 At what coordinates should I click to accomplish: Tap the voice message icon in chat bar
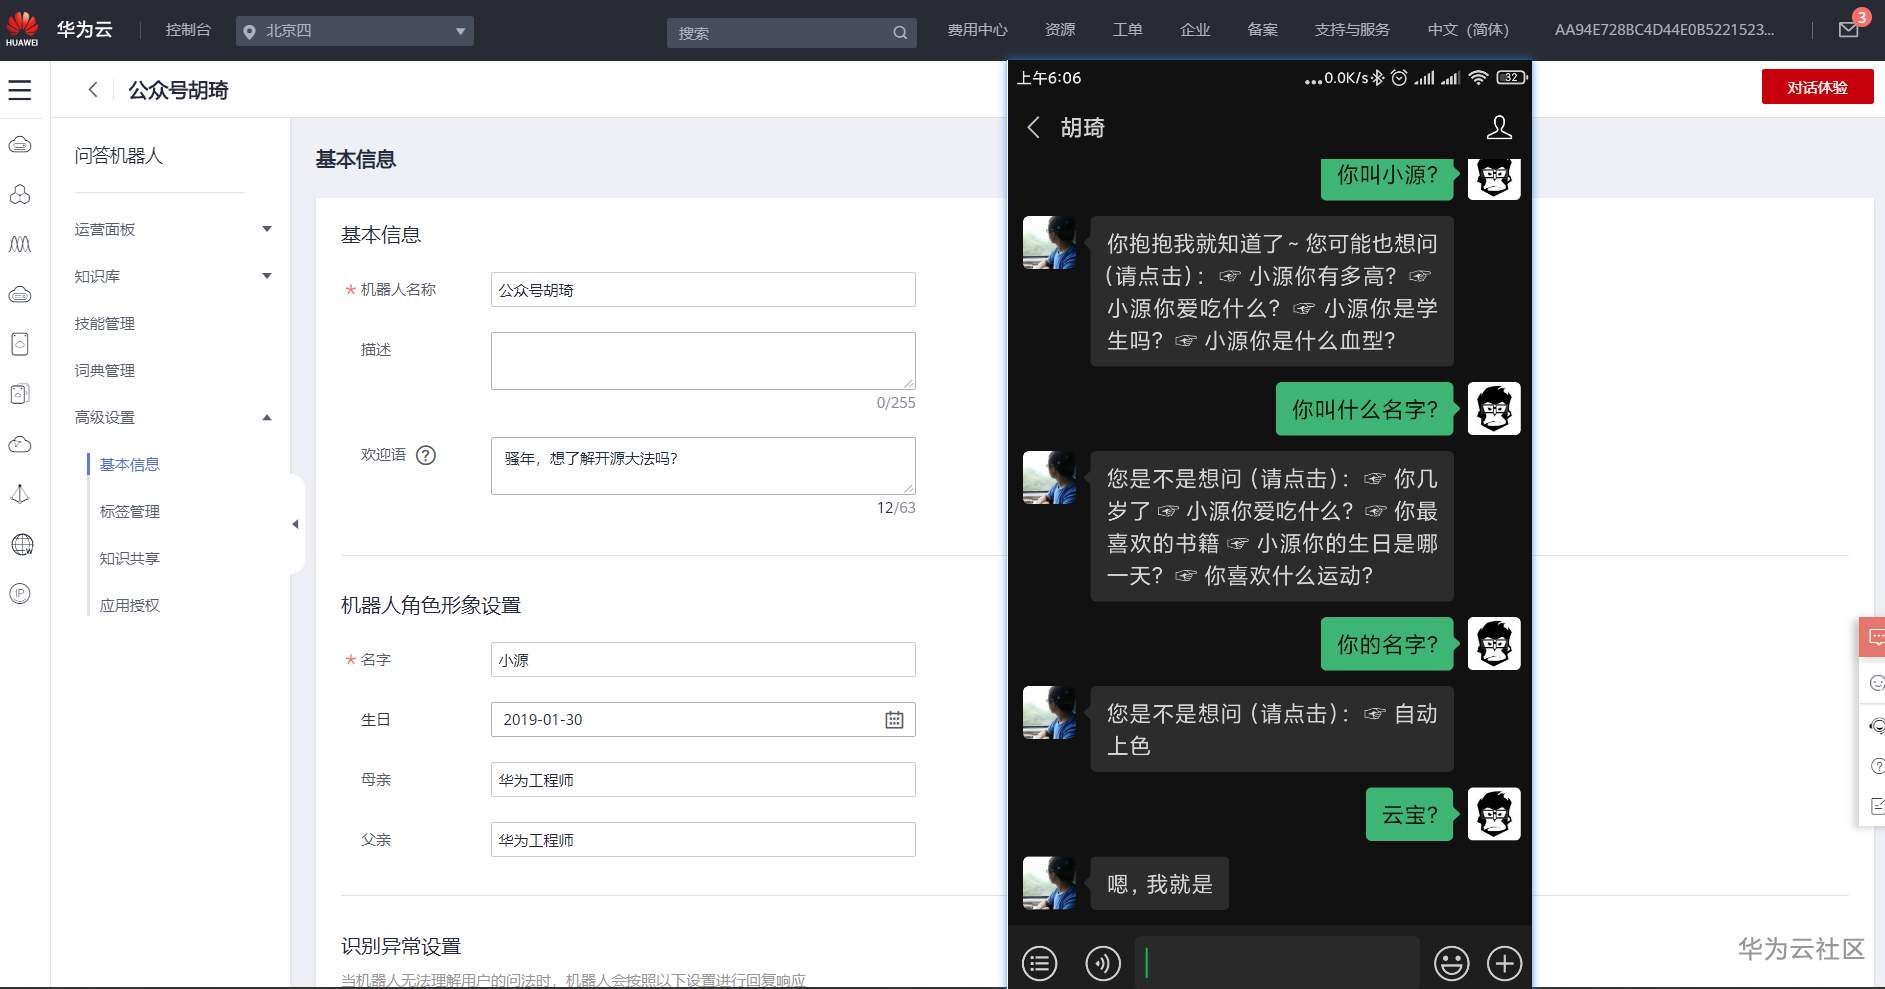click(1103, 963)
